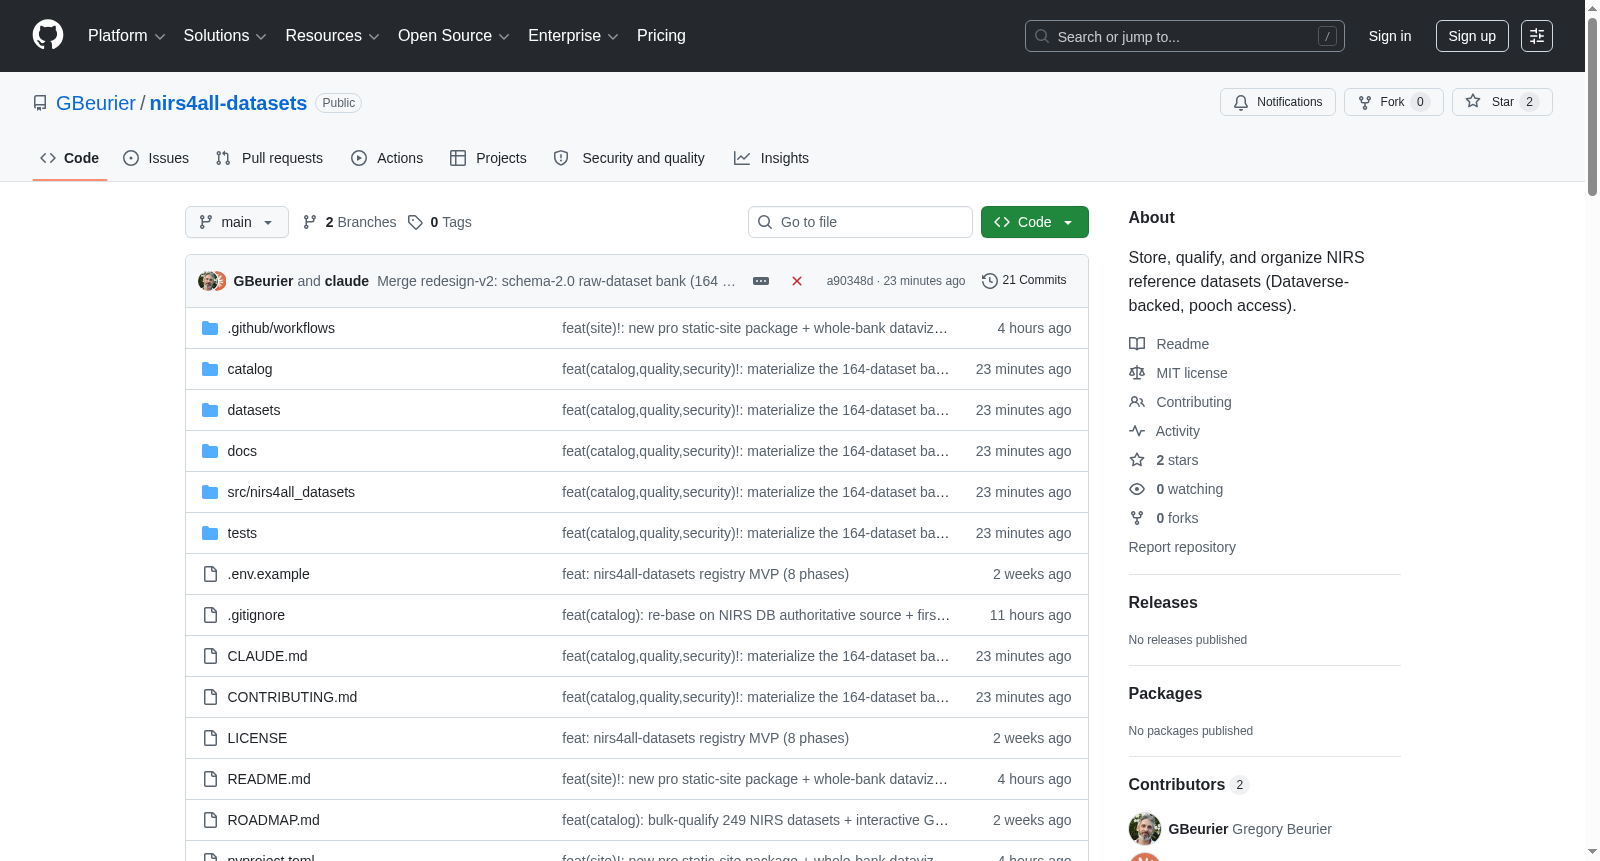The image size is (1600, 861).
Task: Open the GBeurier owner profile link
Action: tap(96, 103)
